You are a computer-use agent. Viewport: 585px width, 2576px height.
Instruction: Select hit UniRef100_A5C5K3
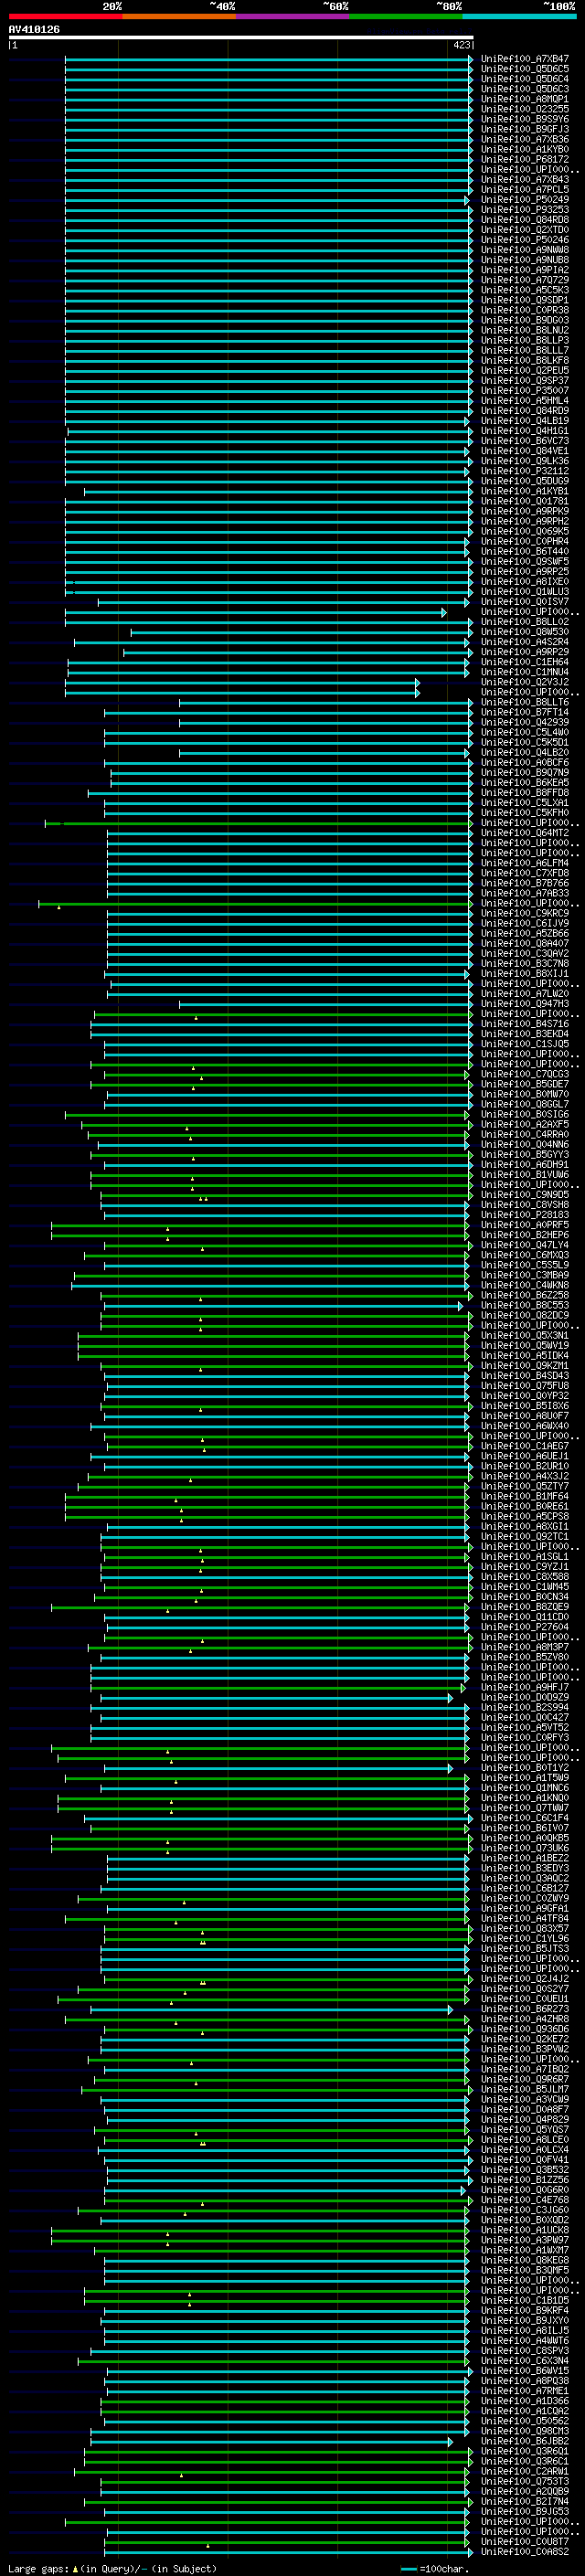[525, 290]
